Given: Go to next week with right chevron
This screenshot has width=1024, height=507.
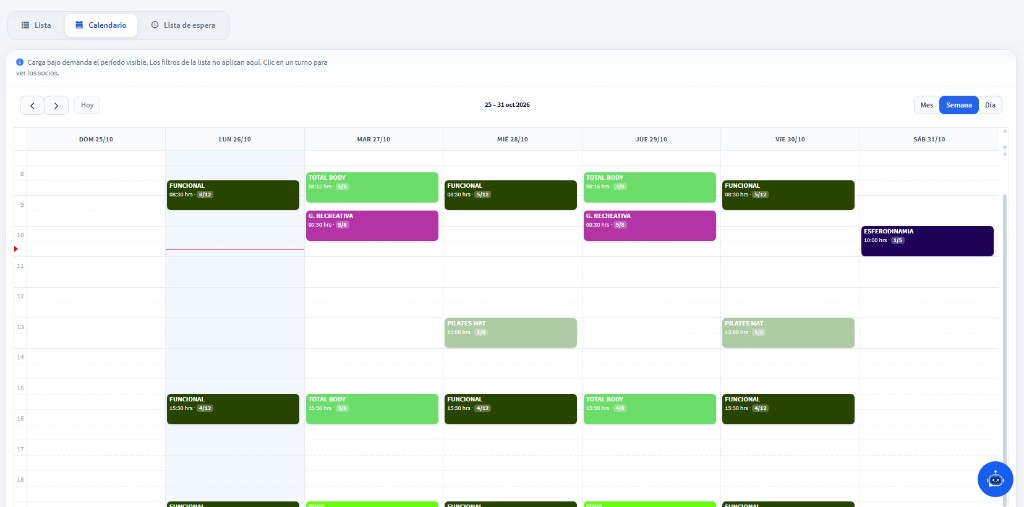Looking at the screenshot, I should click(x=56, y=105).
